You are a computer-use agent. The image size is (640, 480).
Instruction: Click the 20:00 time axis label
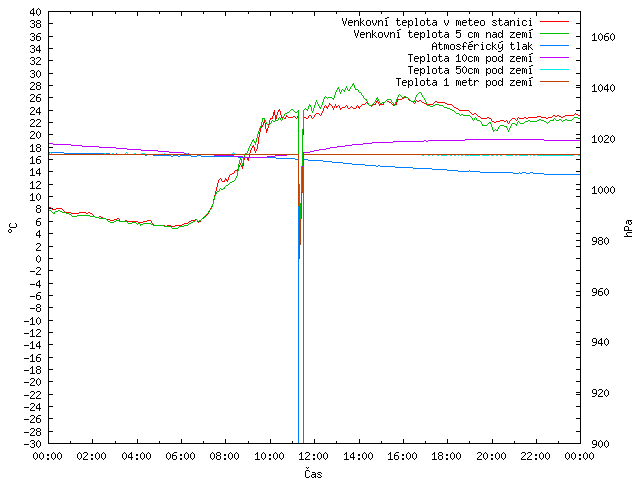coord(491,456)
